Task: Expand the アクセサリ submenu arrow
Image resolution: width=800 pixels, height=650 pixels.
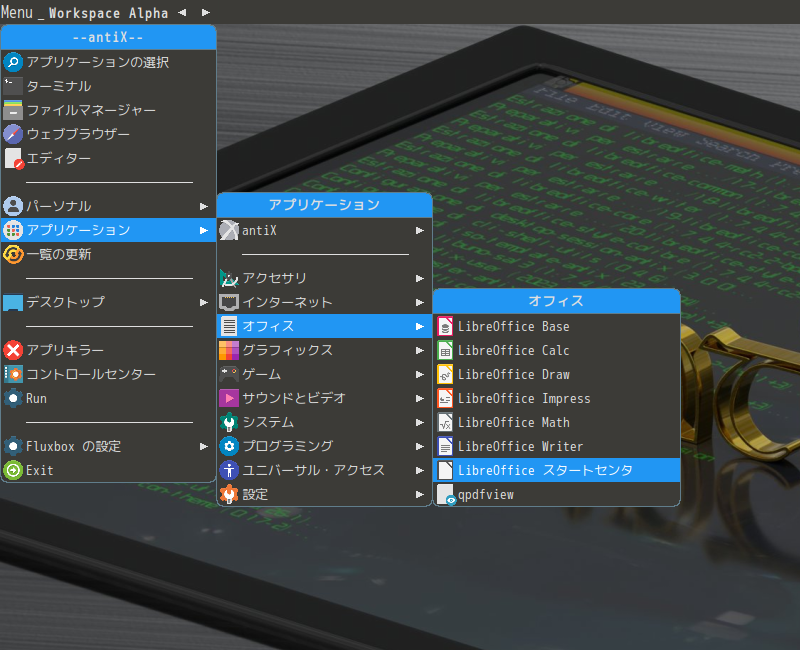Action: [x=419, y=279]
